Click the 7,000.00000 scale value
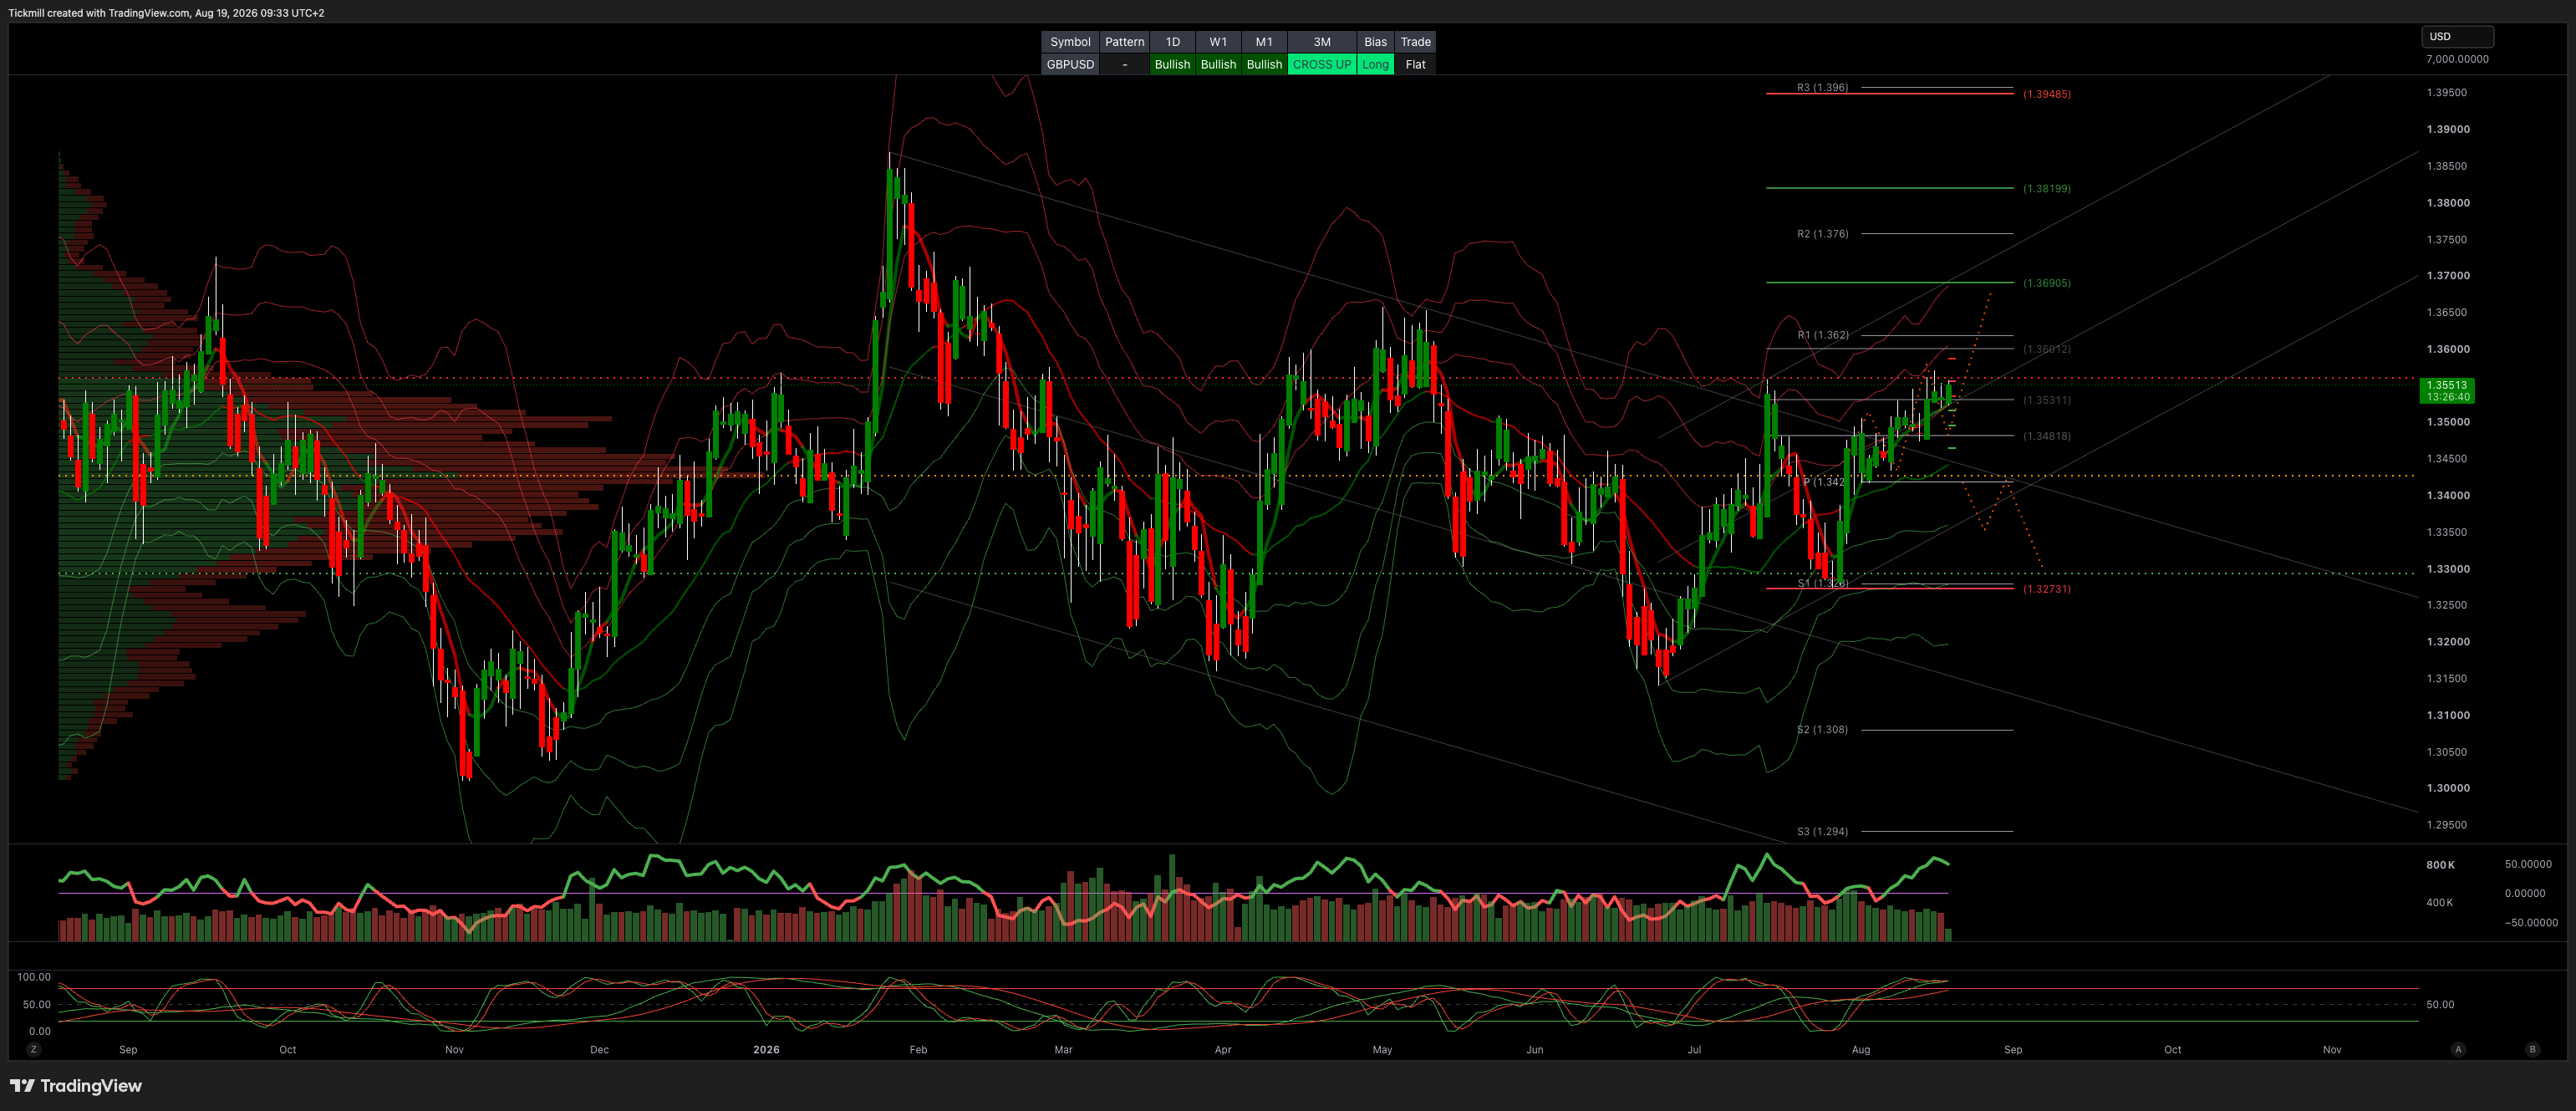This screenshot has width=2576, height=1111. point(2457,59)
